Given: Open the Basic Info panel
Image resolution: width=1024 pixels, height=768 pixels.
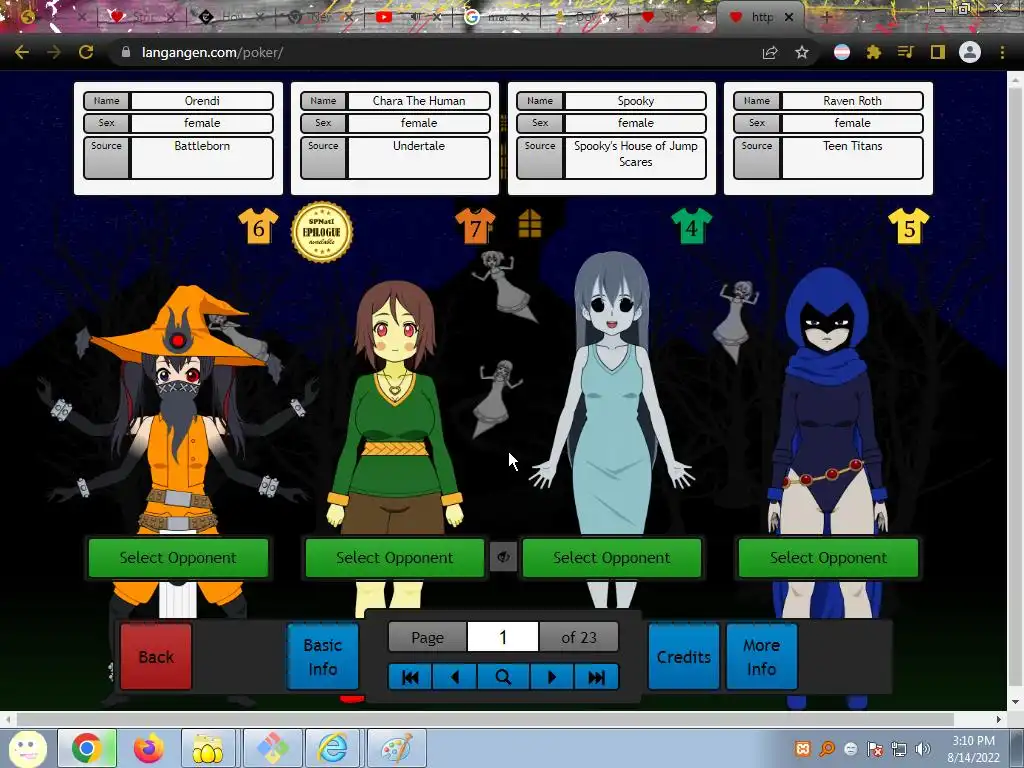Looking at the screenshot, I should (323, 657).
